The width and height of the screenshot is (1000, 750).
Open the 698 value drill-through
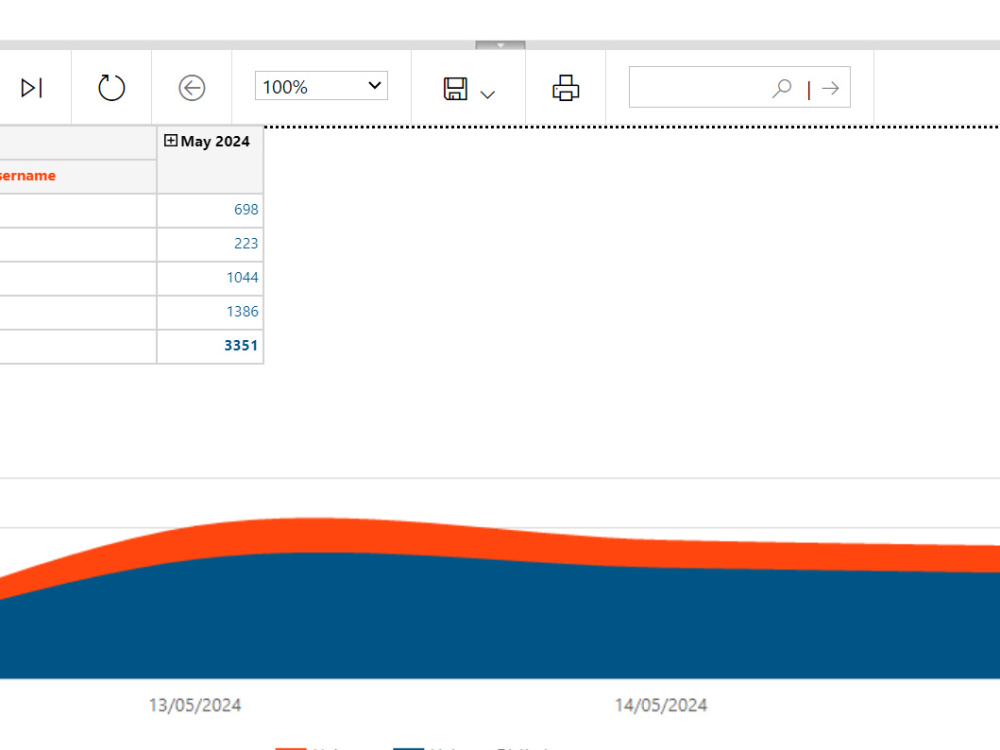pyautogui.click(x=246, y=209)
